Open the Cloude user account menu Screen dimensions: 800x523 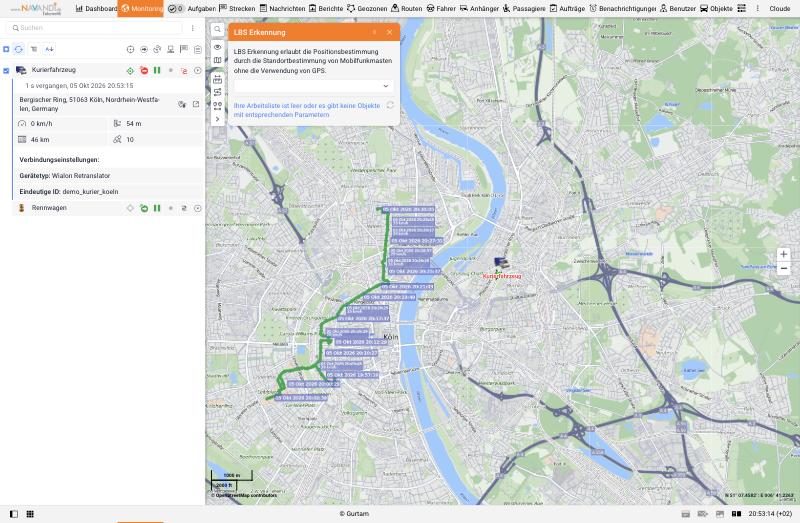780,9
